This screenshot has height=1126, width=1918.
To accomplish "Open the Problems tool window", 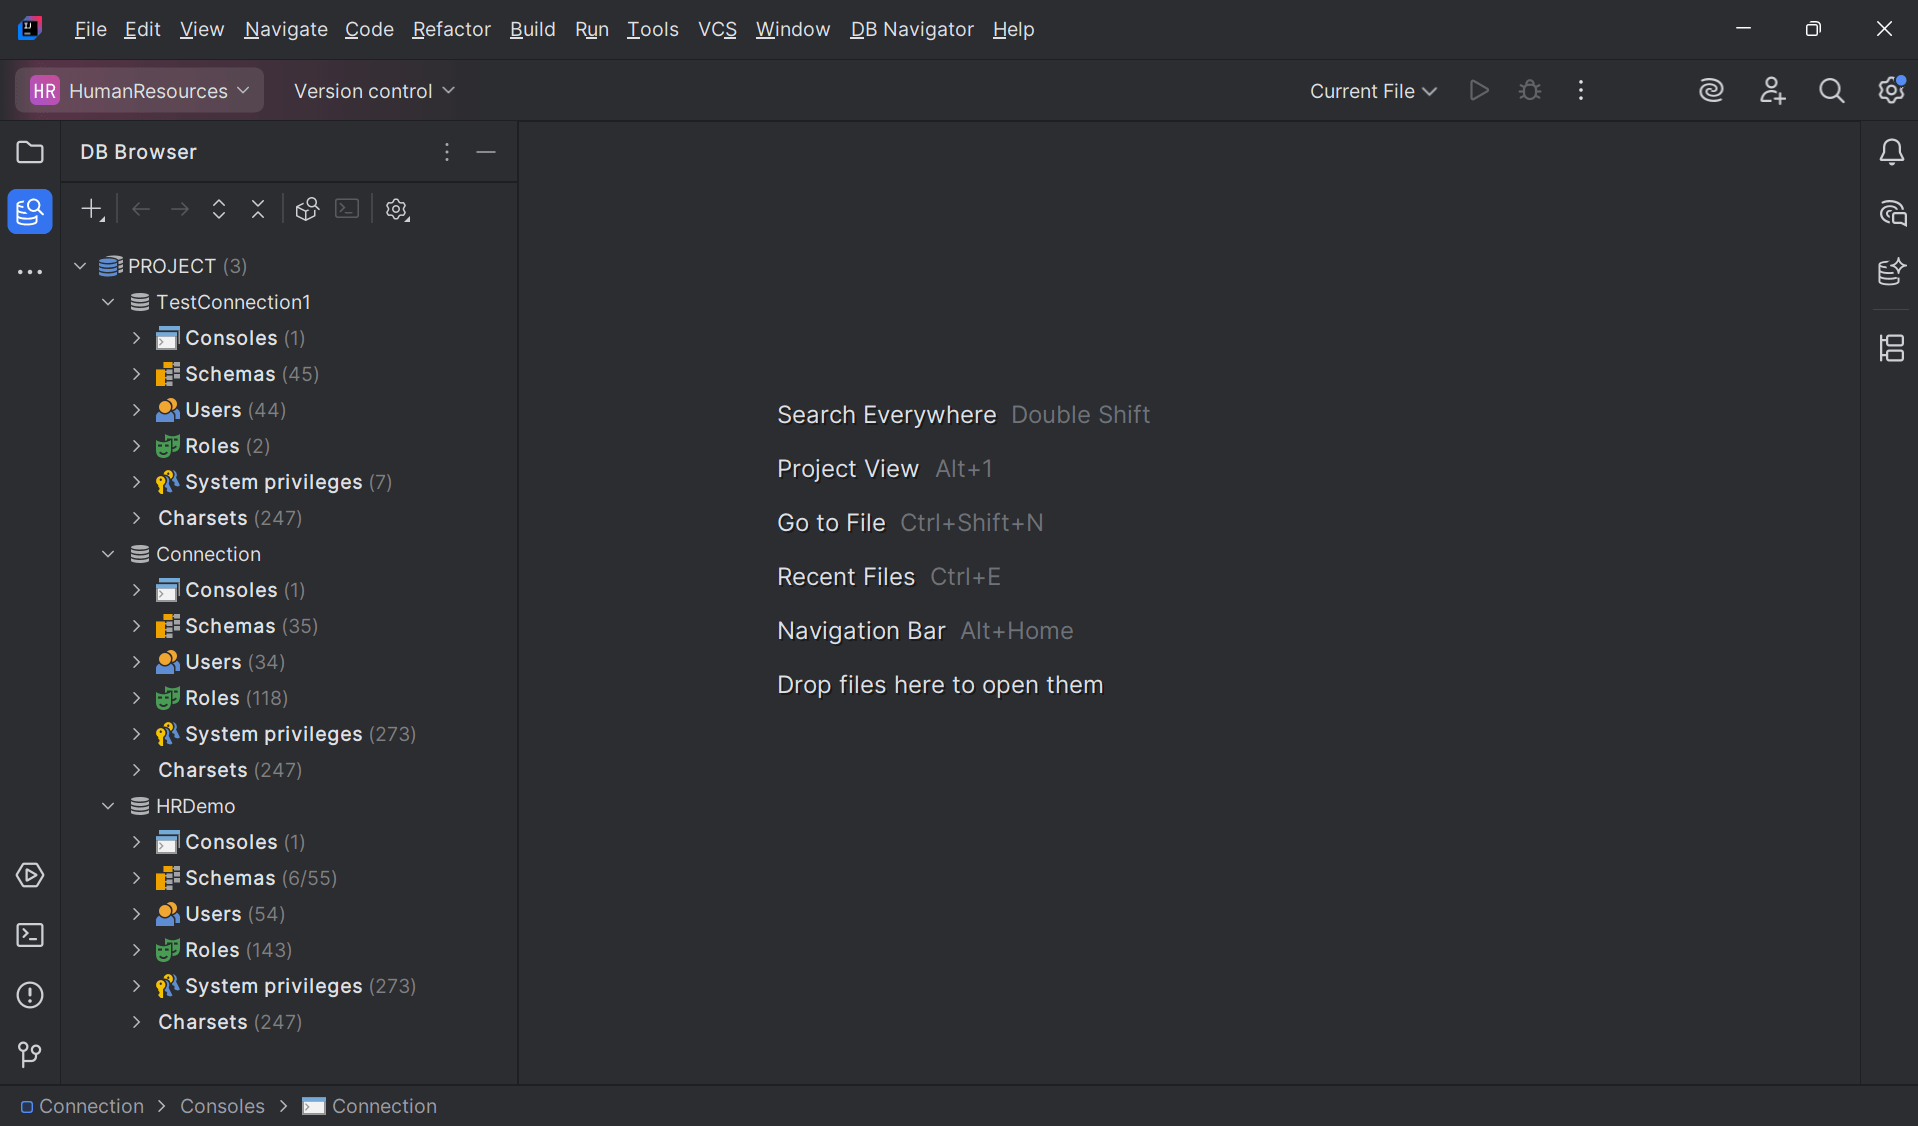I will click(29, 995).
